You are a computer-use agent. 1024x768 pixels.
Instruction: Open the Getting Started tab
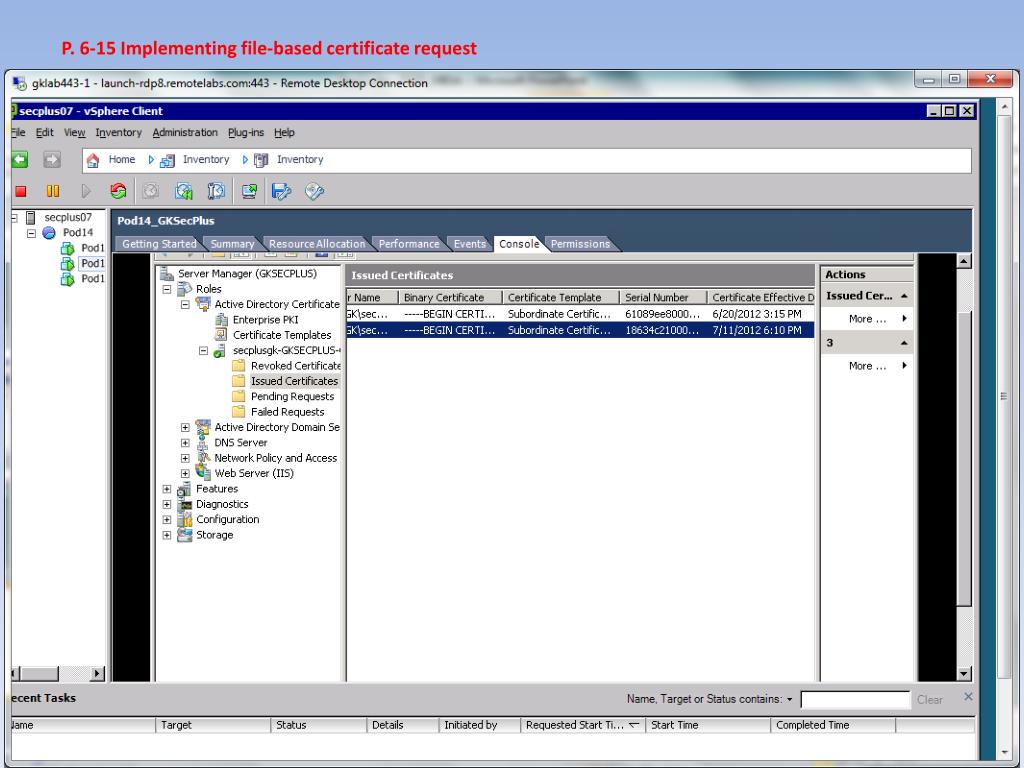coord(159,244)
